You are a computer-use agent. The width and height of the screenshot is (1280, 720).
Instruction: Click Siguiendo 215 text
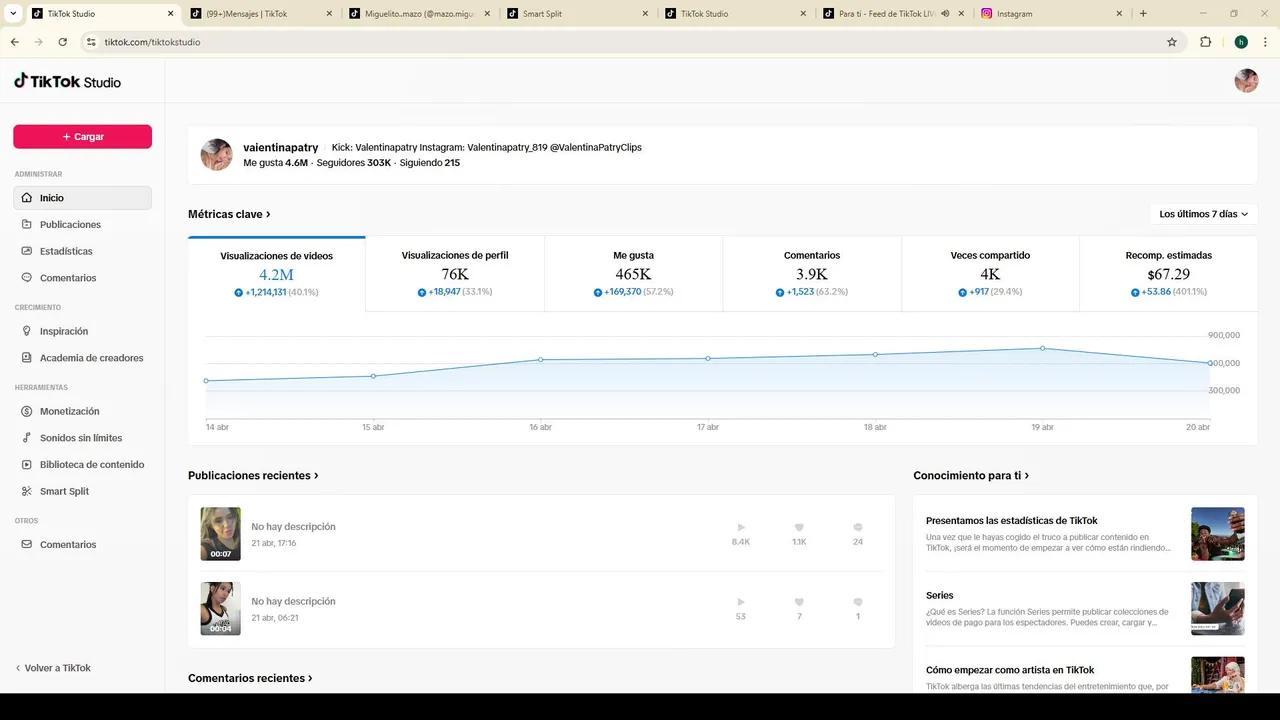point(430,162)
